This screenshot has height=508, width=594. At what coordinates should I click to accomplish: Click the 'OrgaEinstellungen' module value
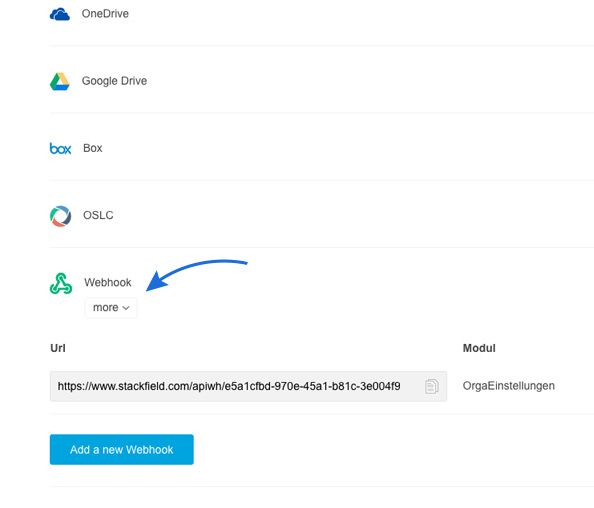tap(509, 386)
